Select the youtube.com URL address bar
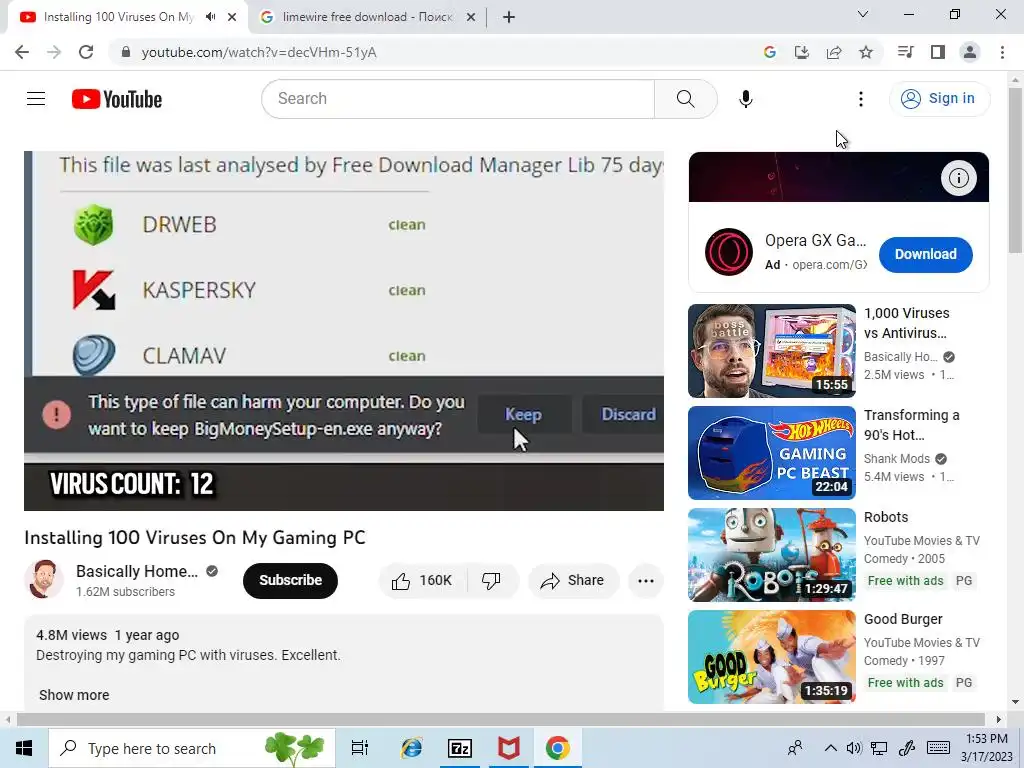 (259, 52)
